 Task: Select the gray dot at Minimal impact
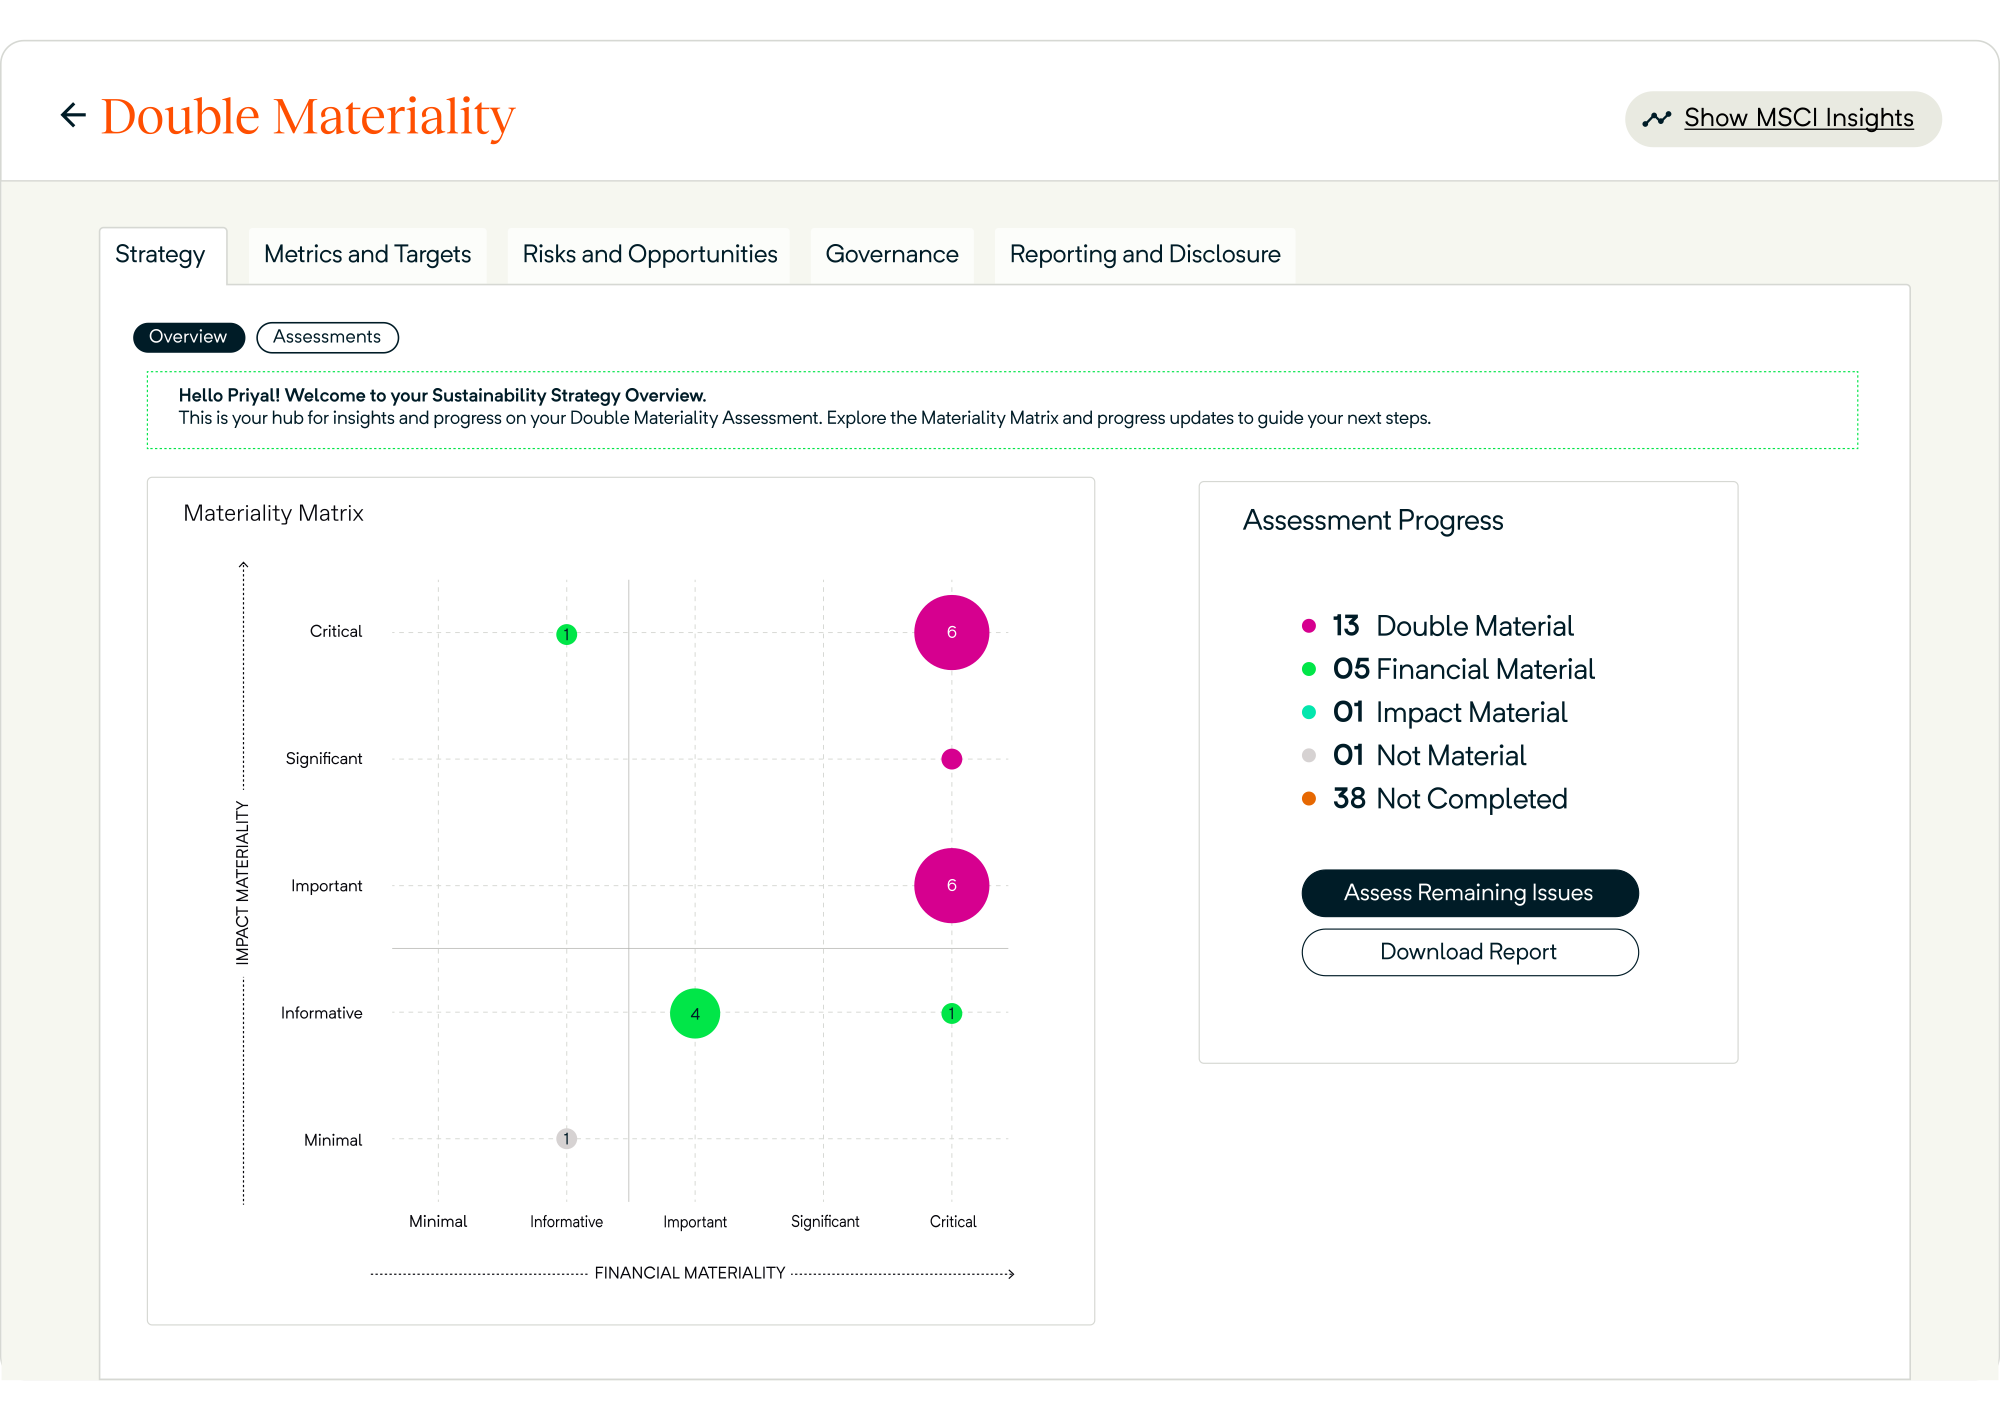click(x=566, y=1138)
